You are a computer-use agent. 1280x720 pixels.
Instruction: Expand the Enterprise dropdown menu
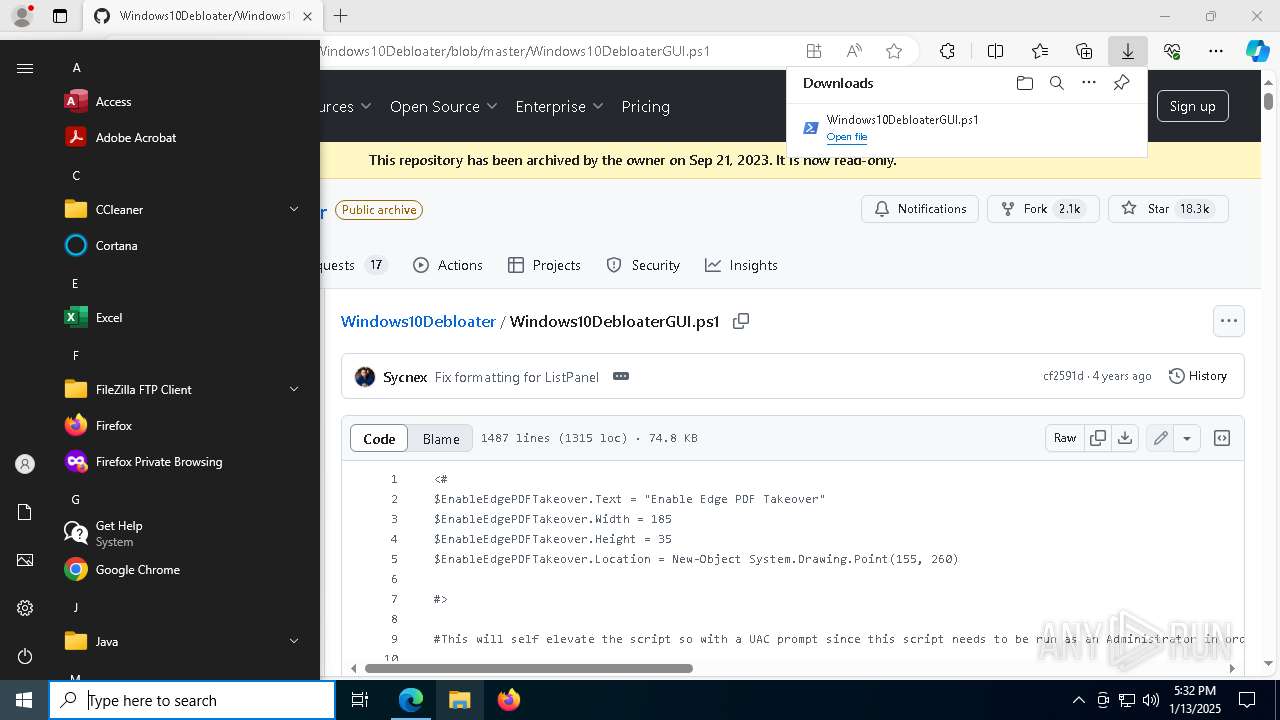(x=559, y=106)
